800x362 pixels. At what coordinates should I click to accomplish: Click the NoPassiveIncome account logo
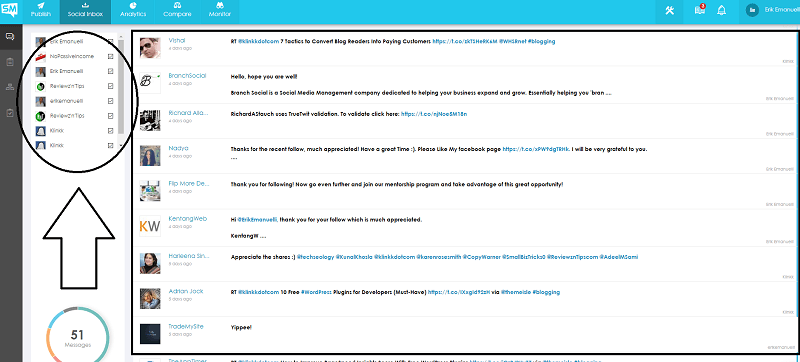tap(41, 57)
